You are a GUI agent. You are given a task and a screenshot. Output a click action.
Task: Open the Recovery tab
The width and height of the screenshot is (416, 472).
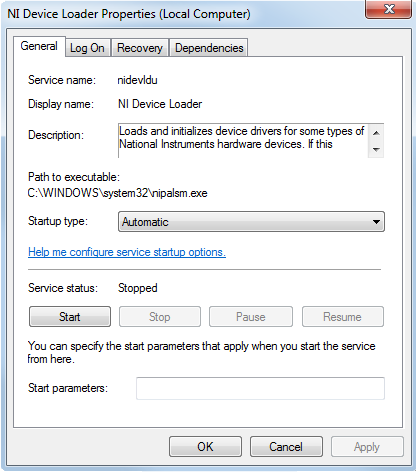pyautogui.click(x=140, y=48)
